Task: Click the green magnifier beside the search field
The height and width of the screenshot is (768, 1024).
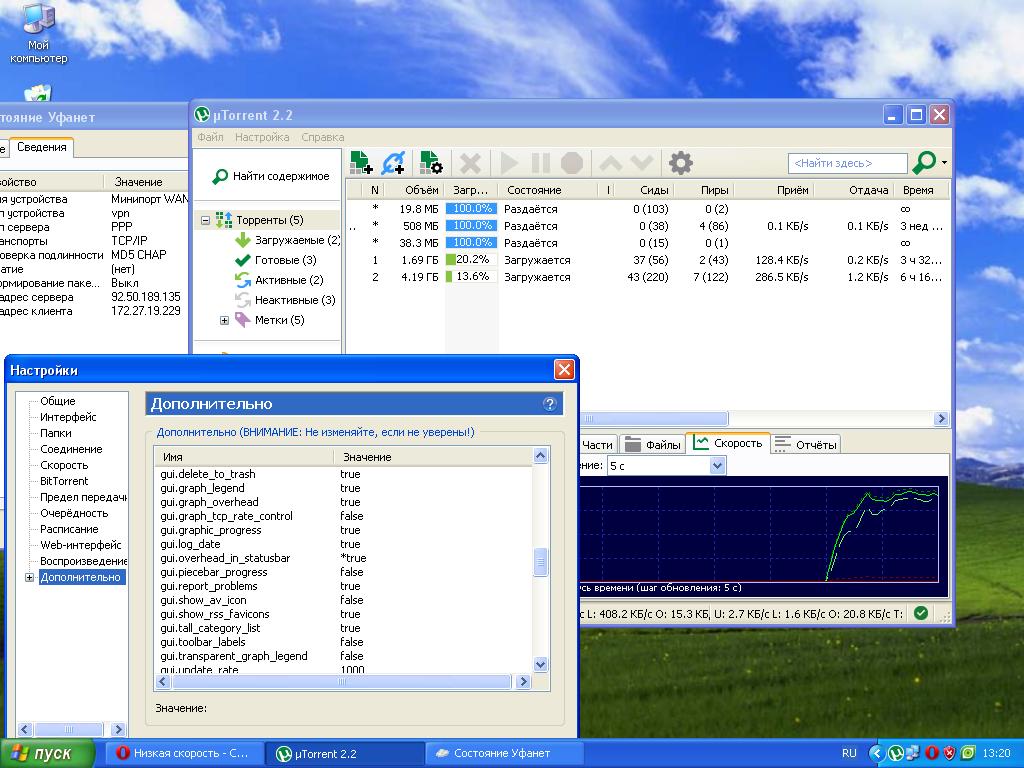Action: click(x=924, y=162)
